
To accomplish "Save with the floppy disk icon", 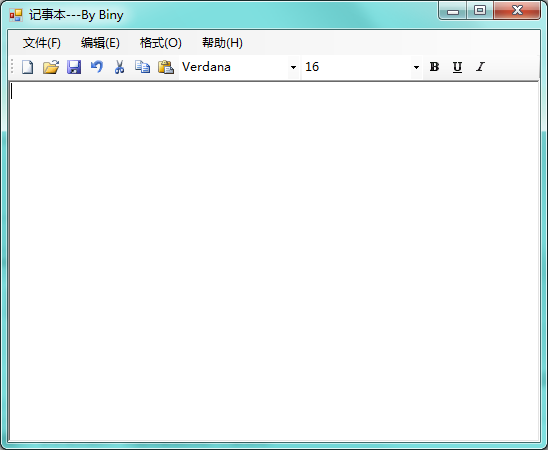I will click(x=74, y=67).
